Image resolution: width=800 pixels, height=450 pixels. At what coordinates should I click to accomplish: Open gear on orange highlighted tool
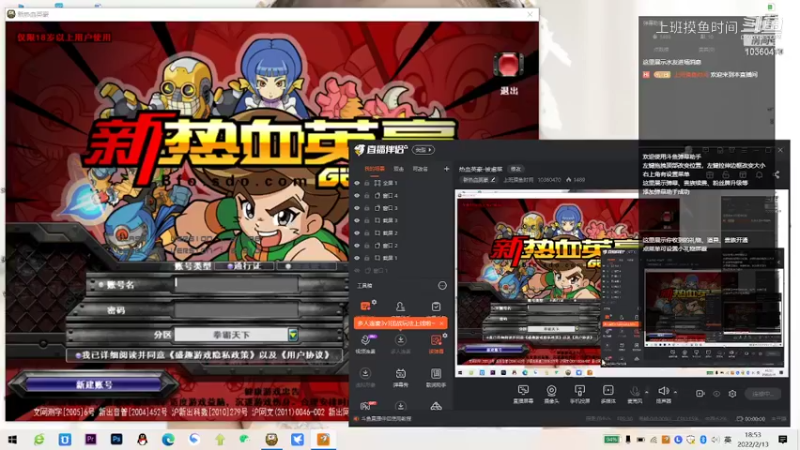(x=445, y=335)
